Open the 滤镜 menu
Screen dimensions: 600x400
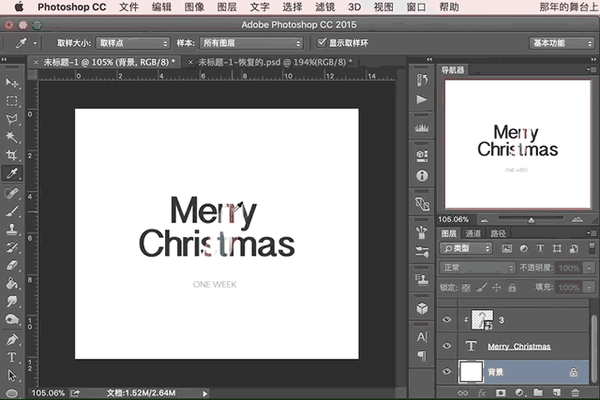(325, 7)
